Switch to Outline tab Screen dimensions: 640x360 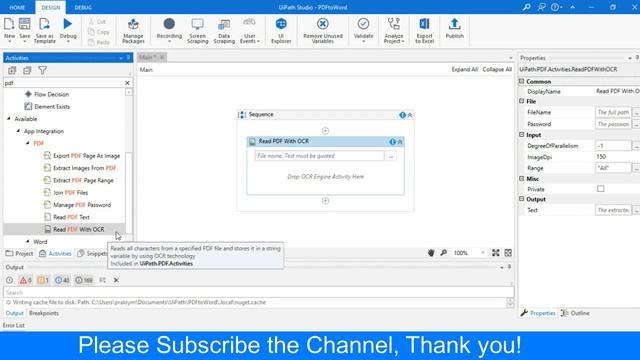pos(576,313)
